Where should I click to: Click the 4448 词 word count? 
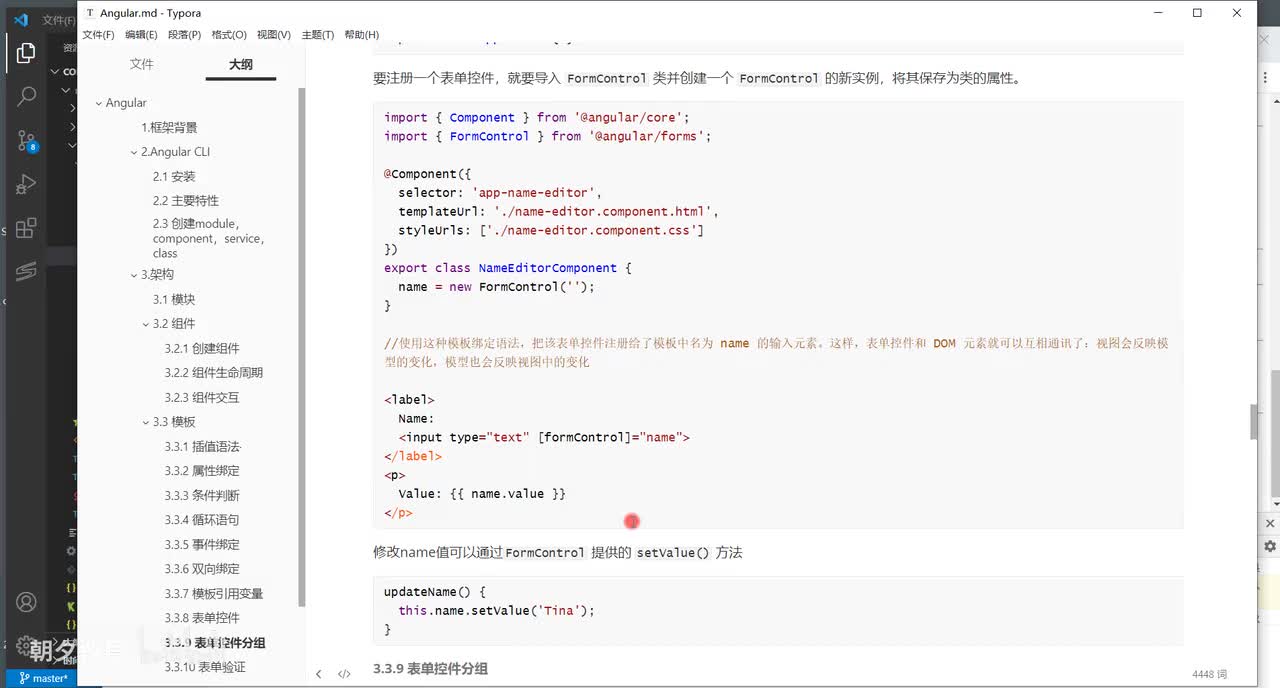tap(1209, 675)
